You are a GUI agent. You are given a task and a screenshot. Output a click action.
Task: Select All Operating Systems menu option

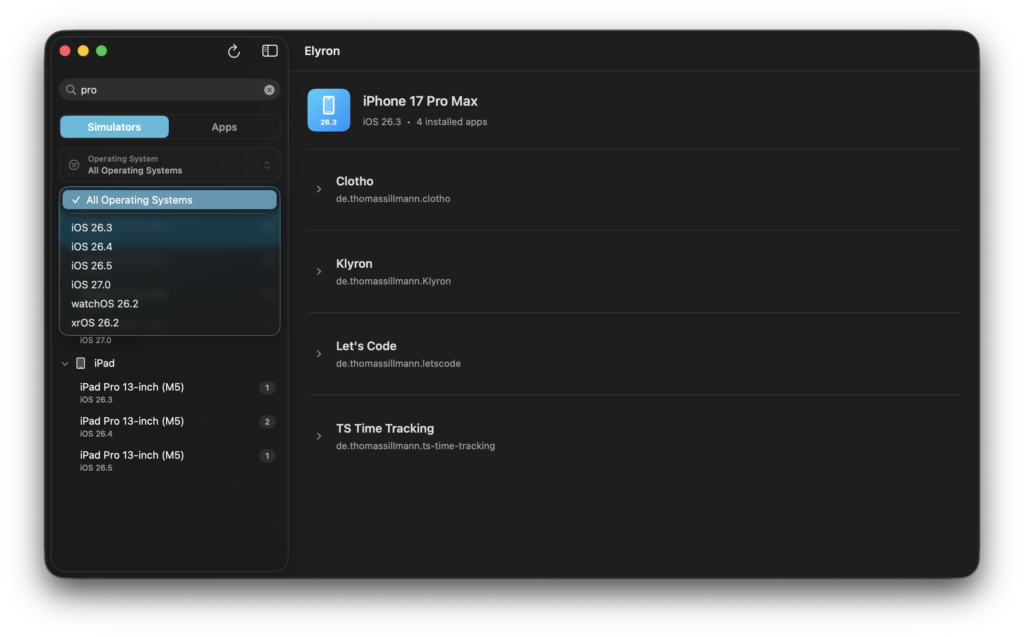(169, 200)
